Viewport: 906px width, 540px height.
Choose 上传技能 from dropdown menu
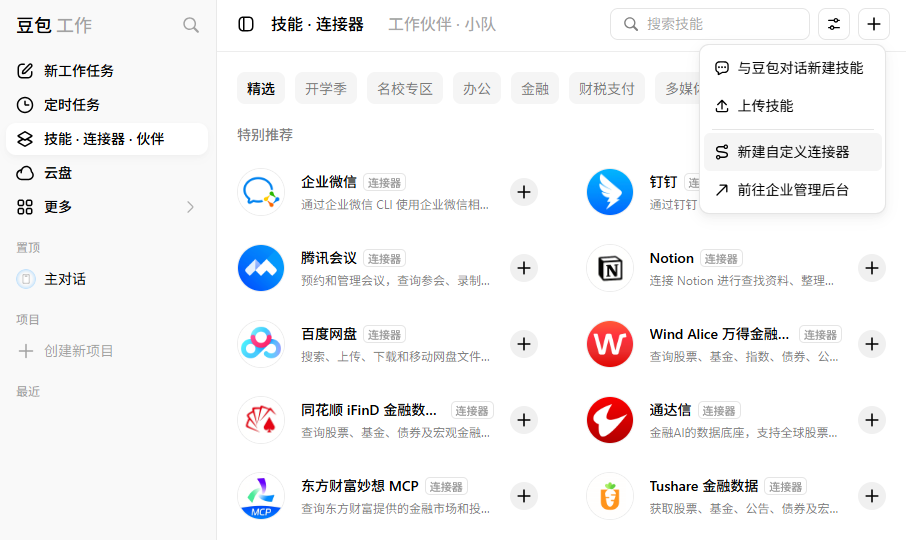point(792,106)
